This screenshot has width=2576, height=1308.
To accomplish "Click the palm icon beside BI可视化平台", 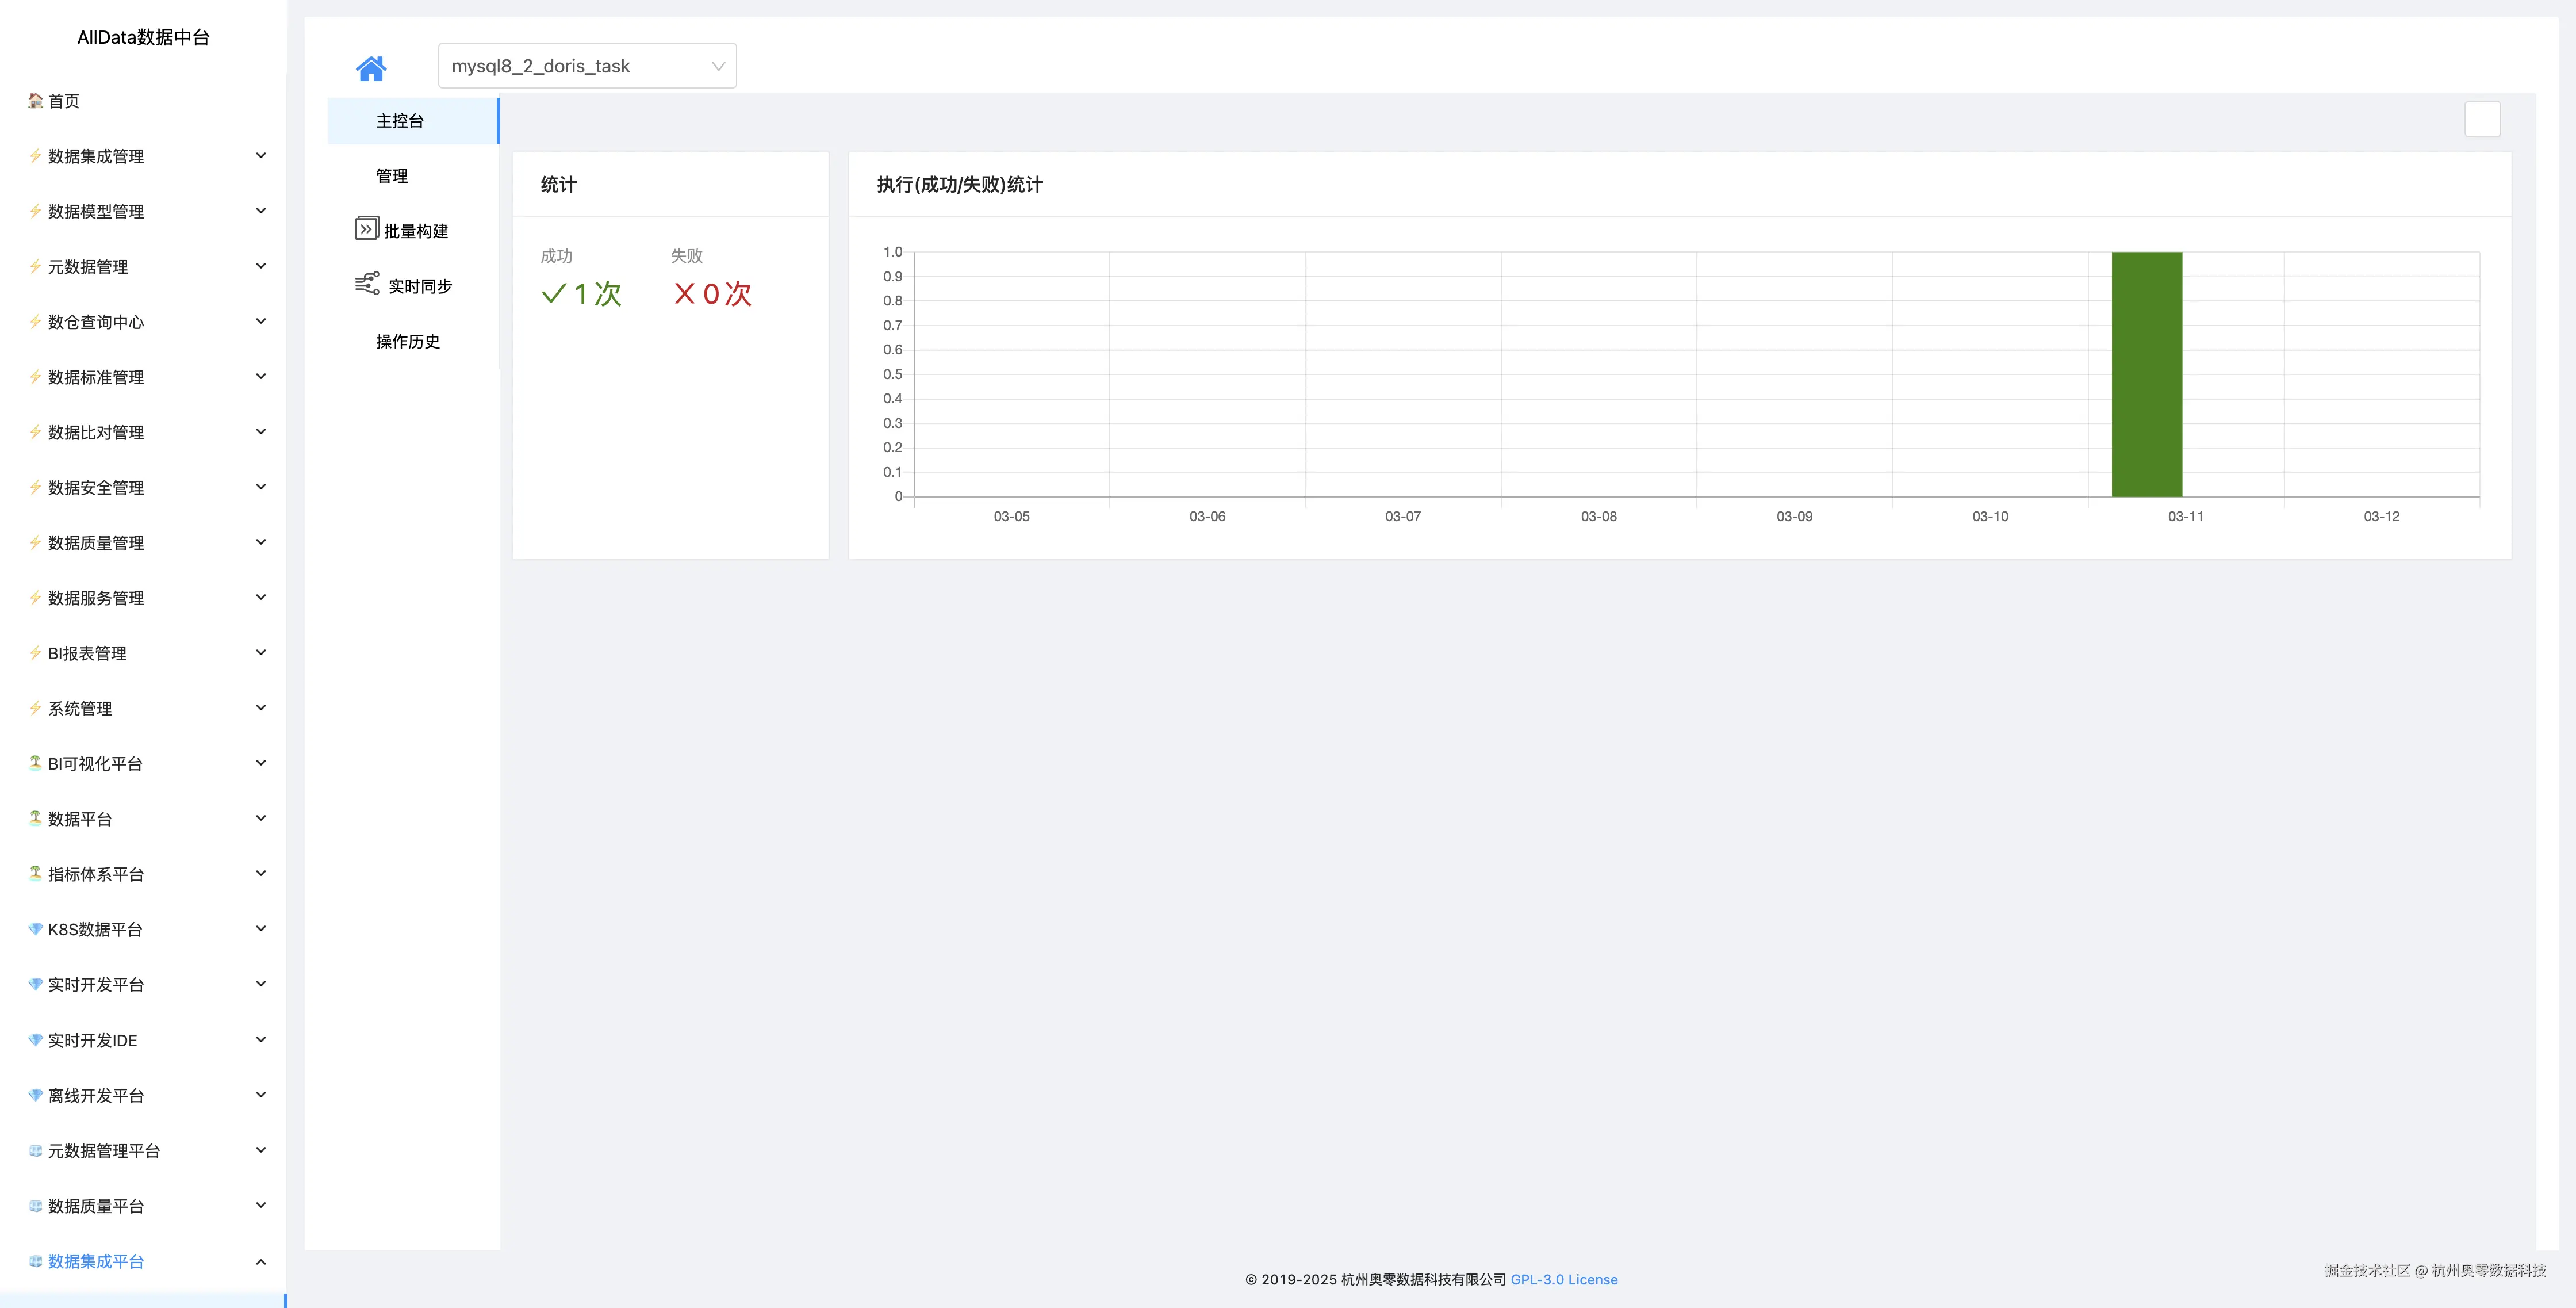I will coord(35,763).
